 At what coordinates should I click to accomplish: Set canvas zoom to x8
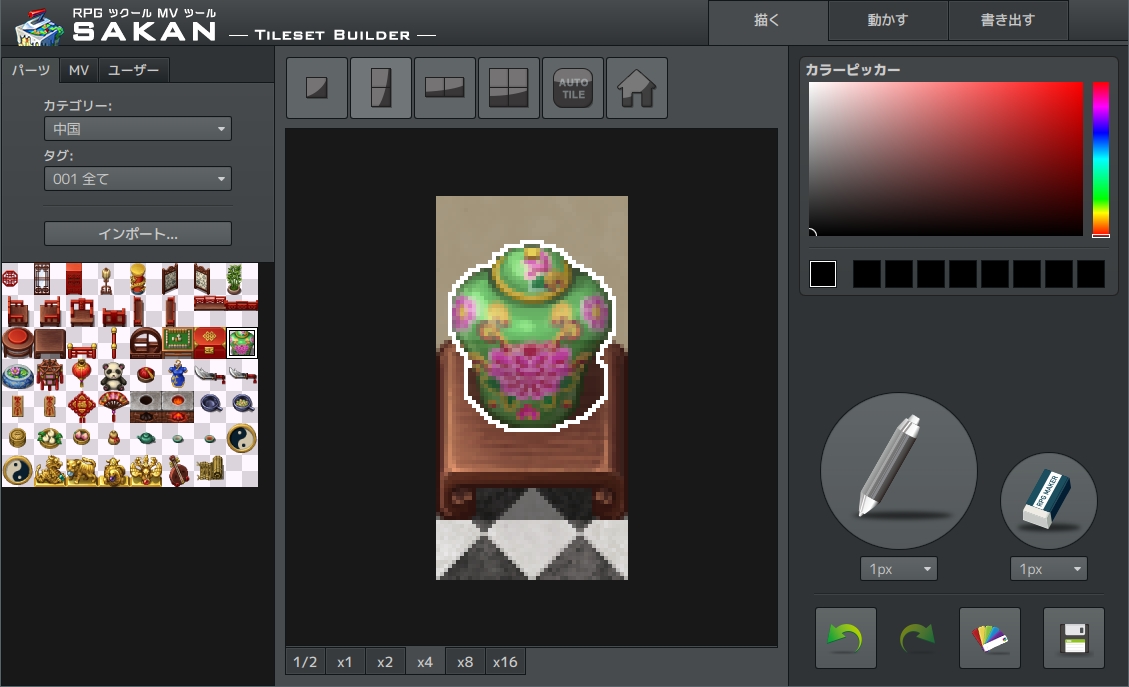click(465, 662)
